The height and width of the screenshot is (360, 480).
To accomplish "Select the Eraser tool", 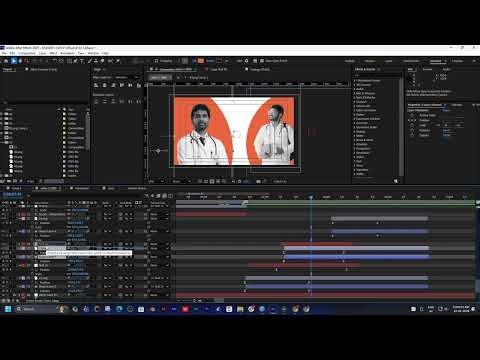I will pyautogui.click(x=103, y=61).
